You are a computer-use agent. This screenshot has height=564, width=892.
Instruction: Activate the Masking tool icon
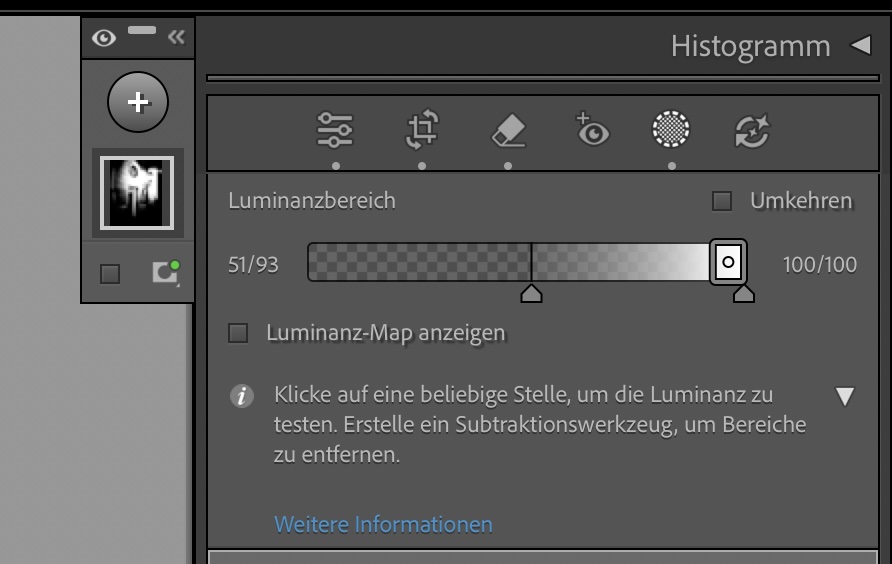(x=671, y=130)
